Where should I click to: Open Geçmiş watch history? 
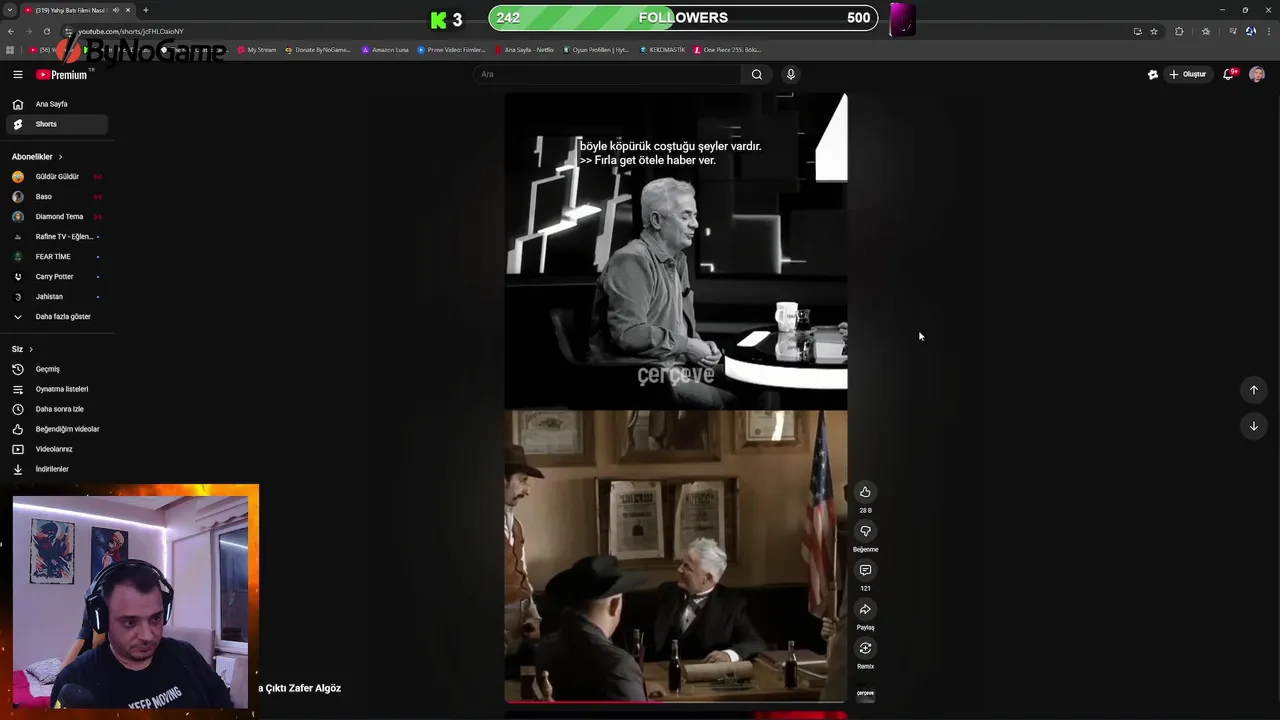[55, 369]
